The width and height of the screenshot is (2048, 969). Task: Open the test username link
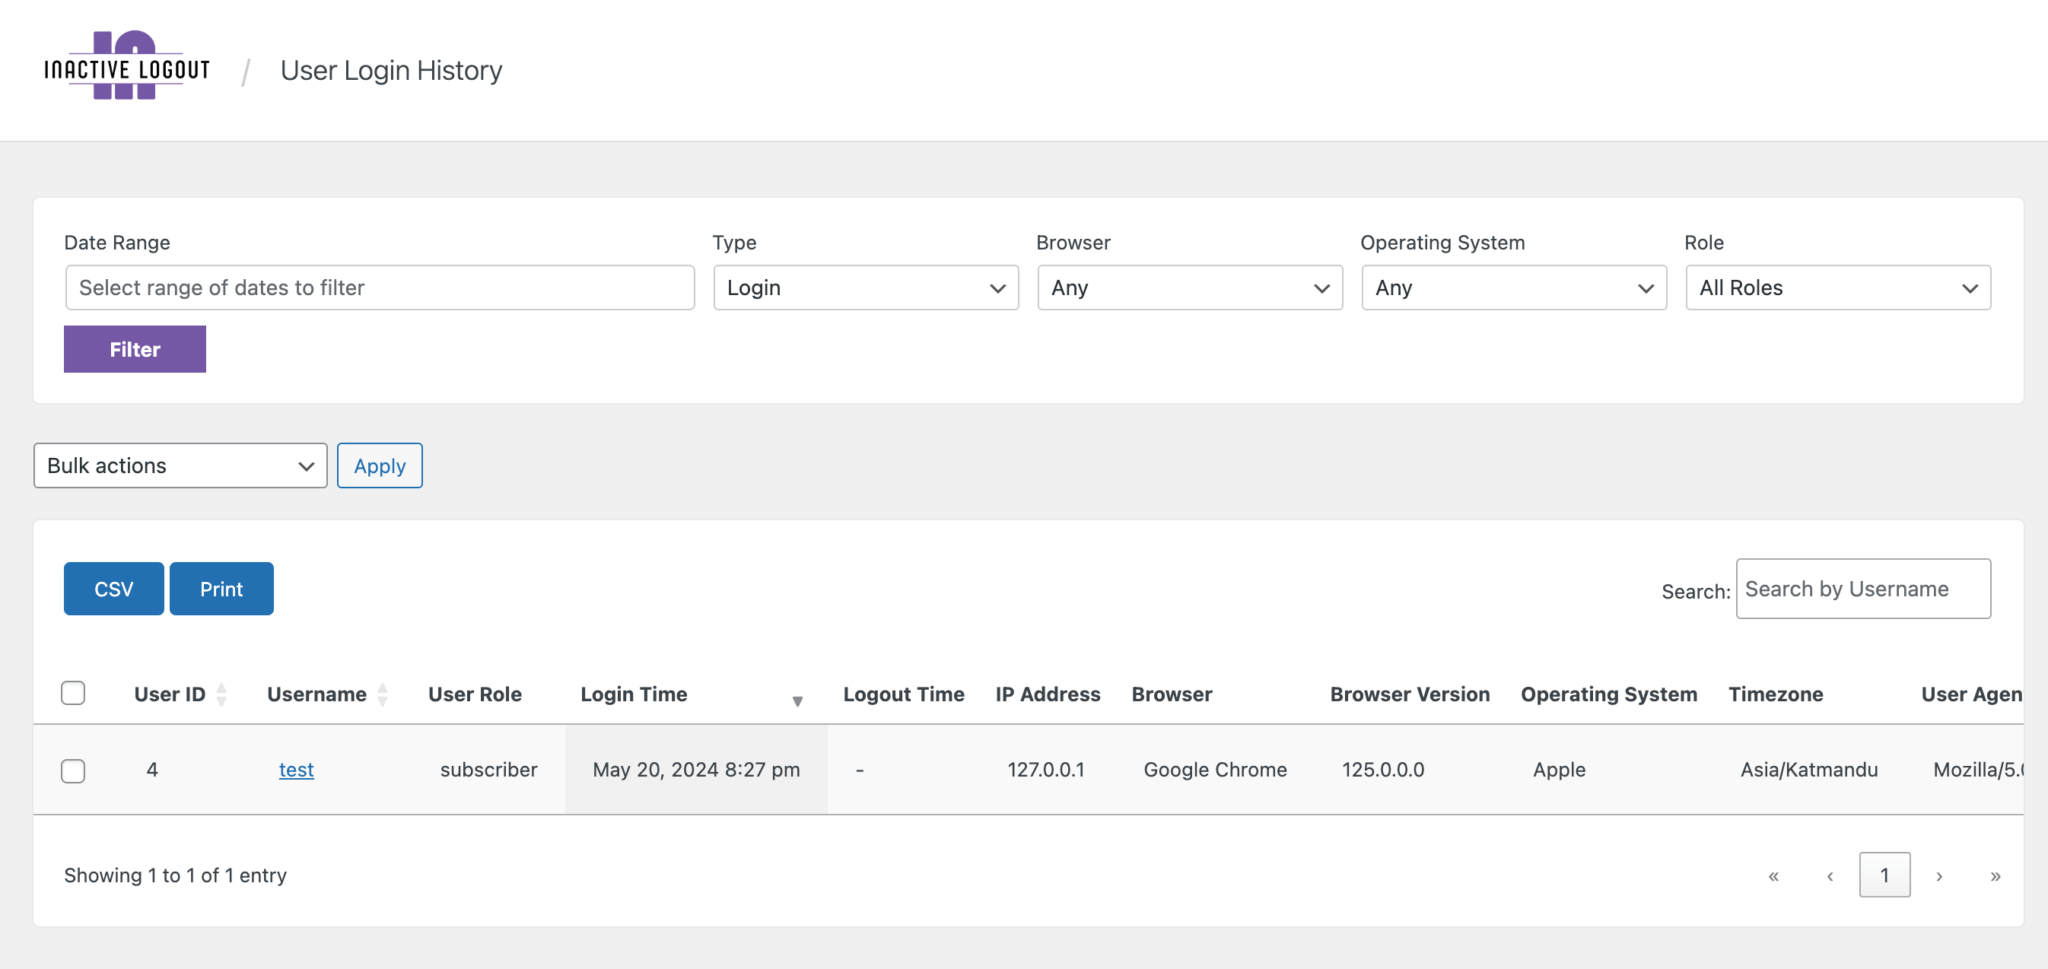[x=296, y=770]
